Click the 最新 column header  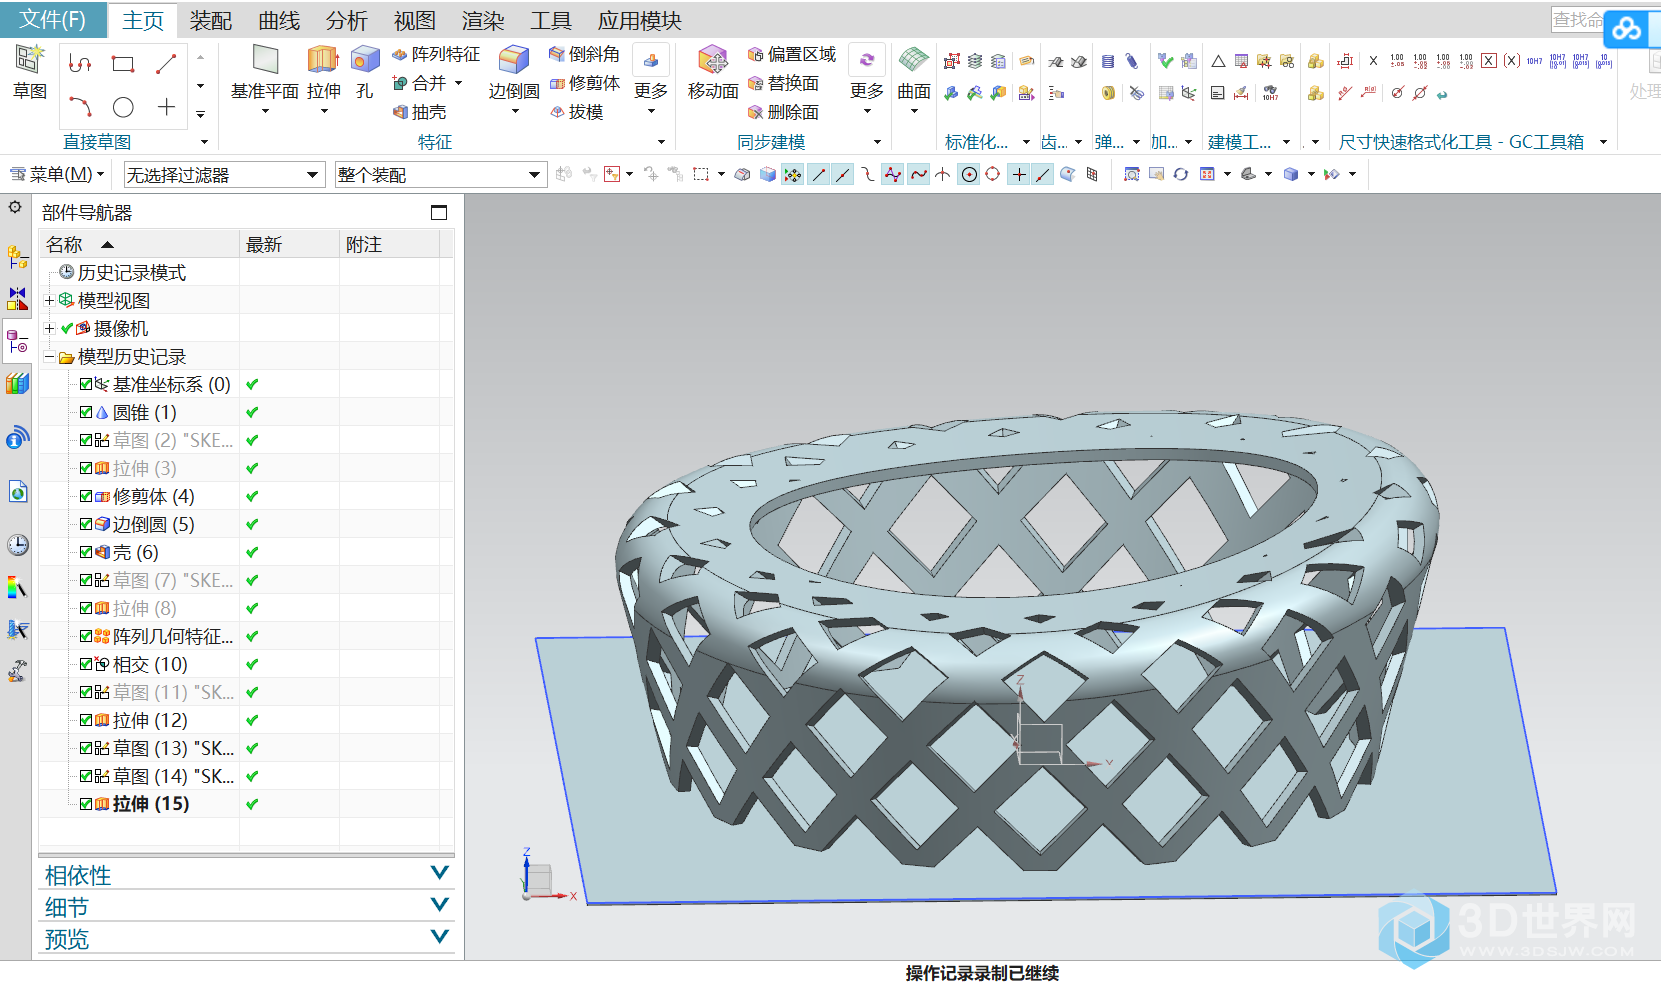289,244
